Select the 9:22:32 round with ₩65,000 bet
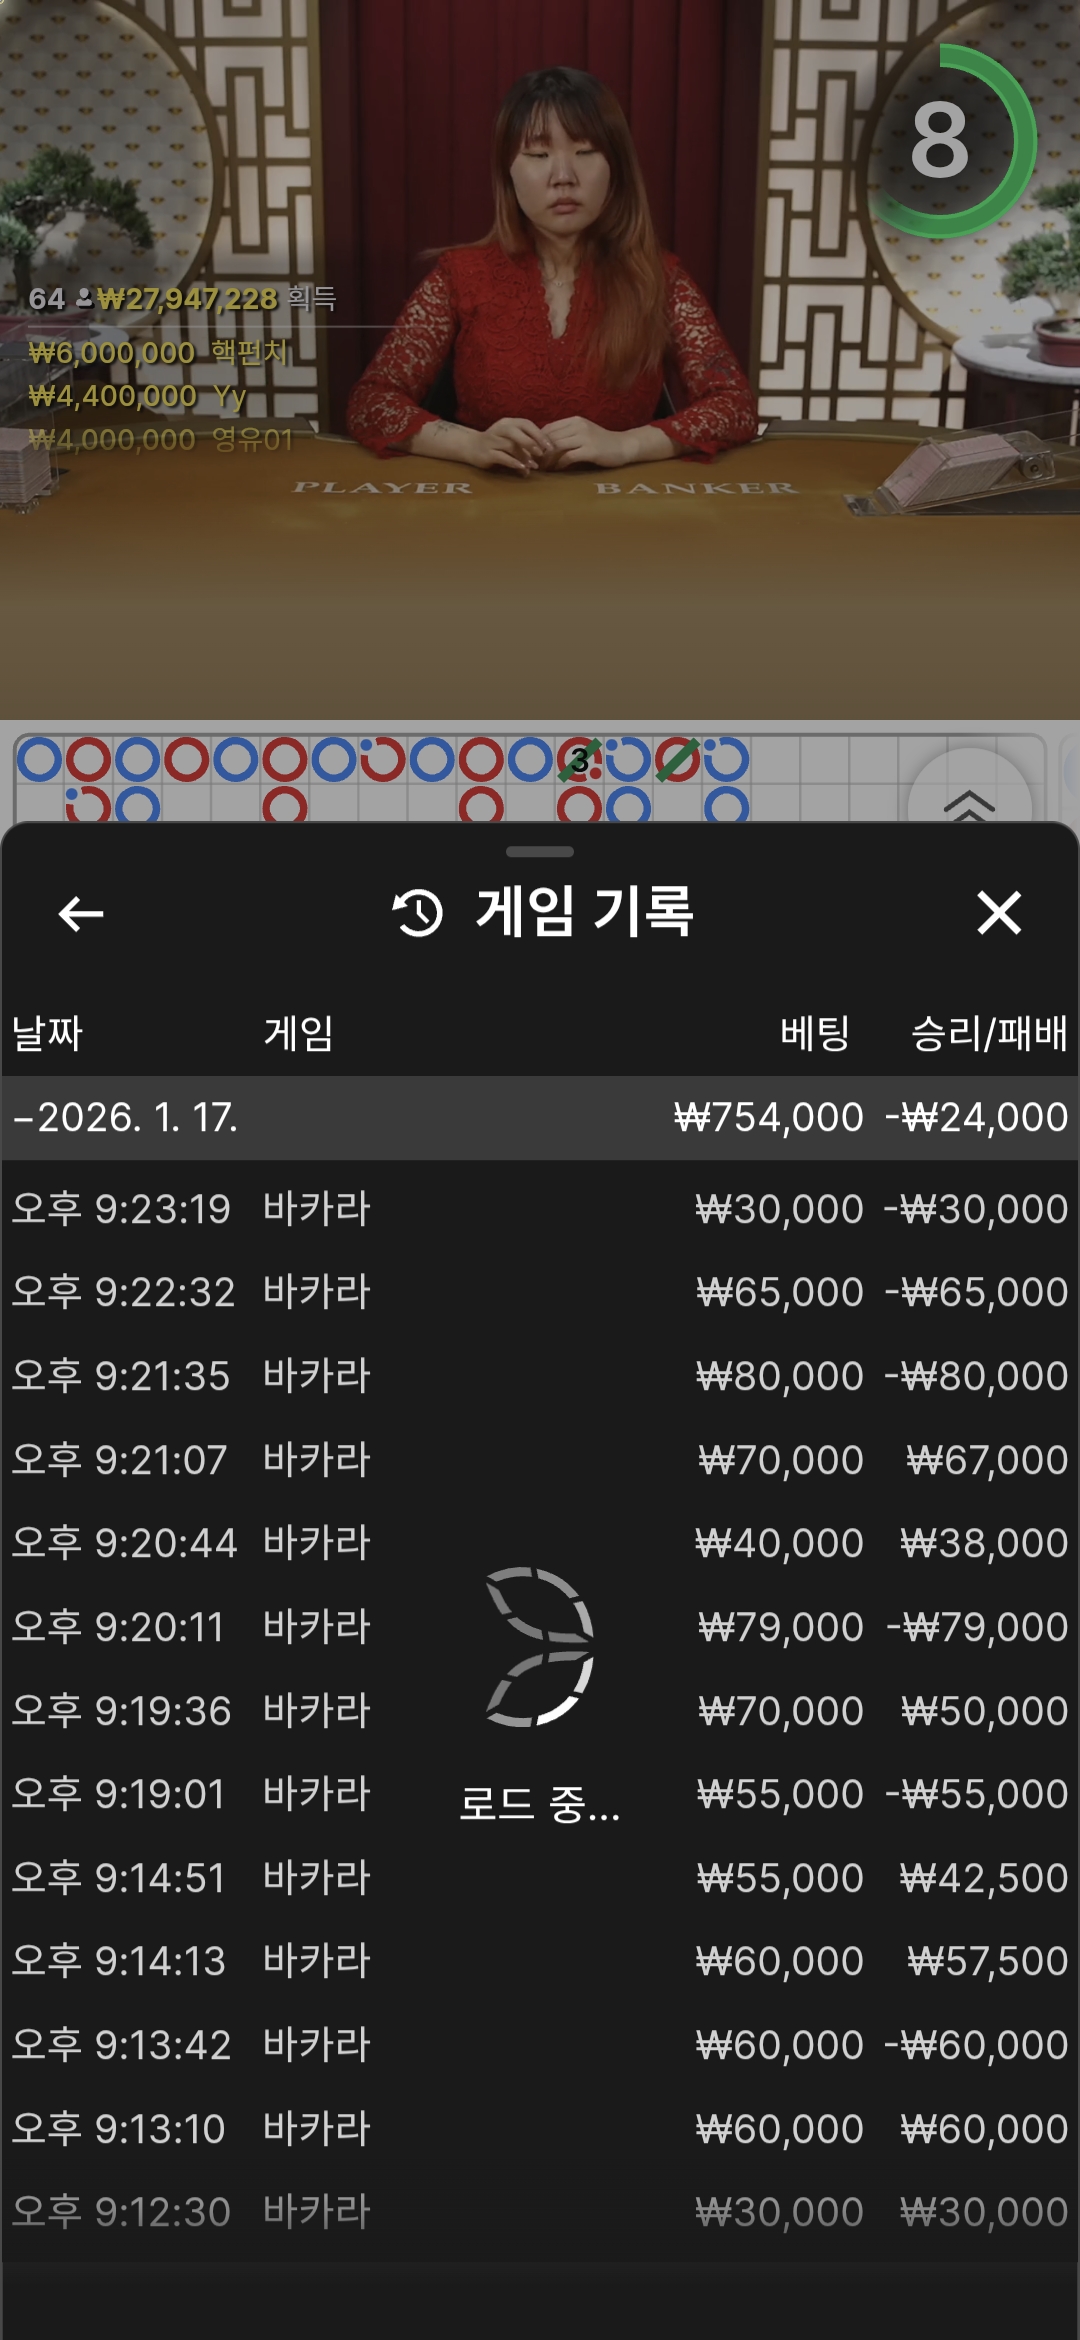The image size is (1080, 2340). [x=540, y=1292]
